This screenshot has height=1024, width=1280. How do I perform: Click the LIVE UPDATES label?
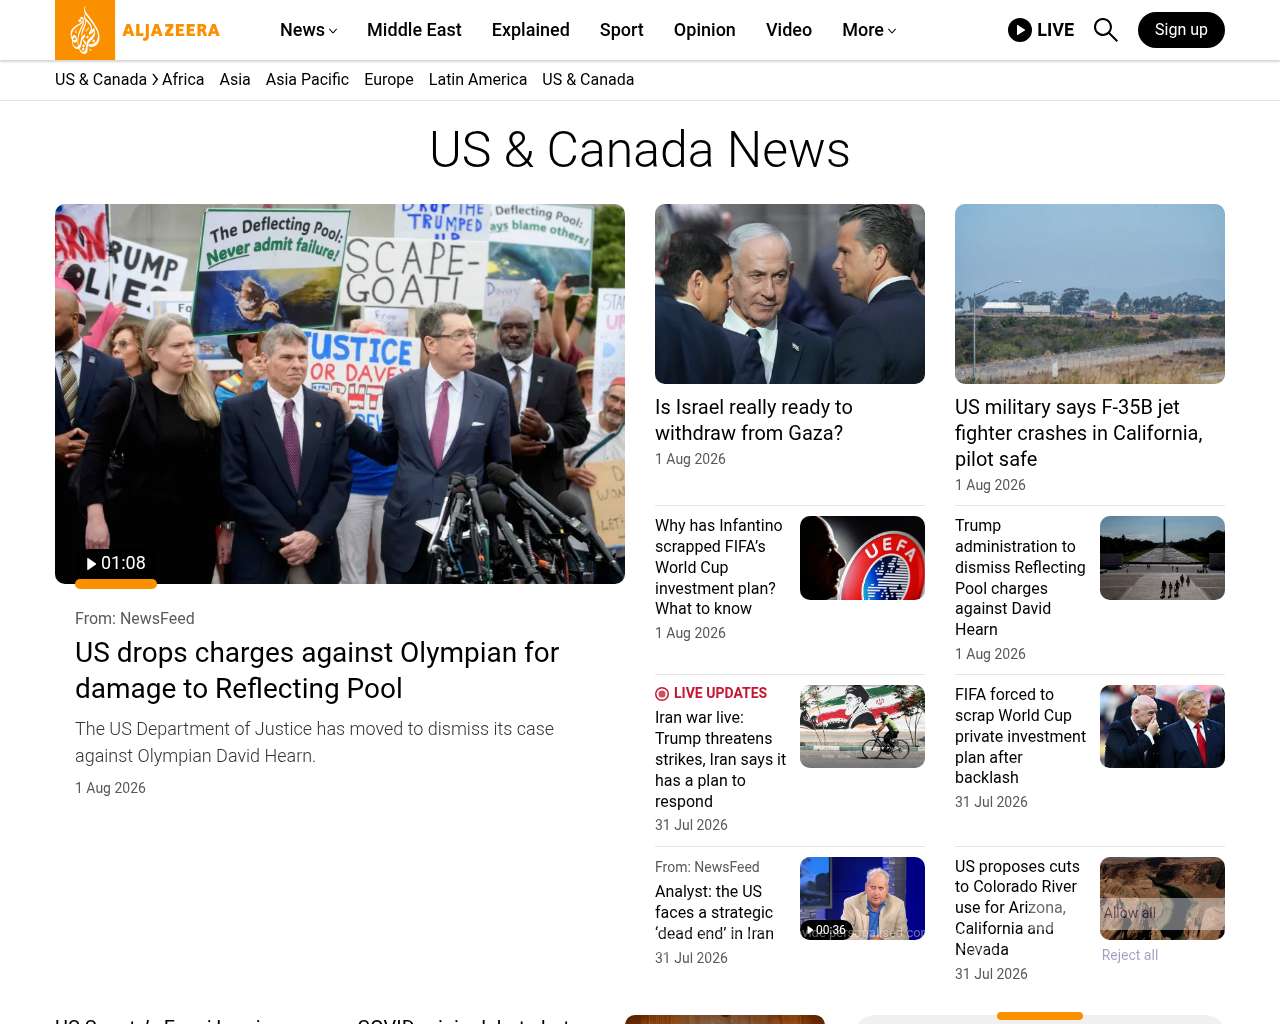click(720, 693)
